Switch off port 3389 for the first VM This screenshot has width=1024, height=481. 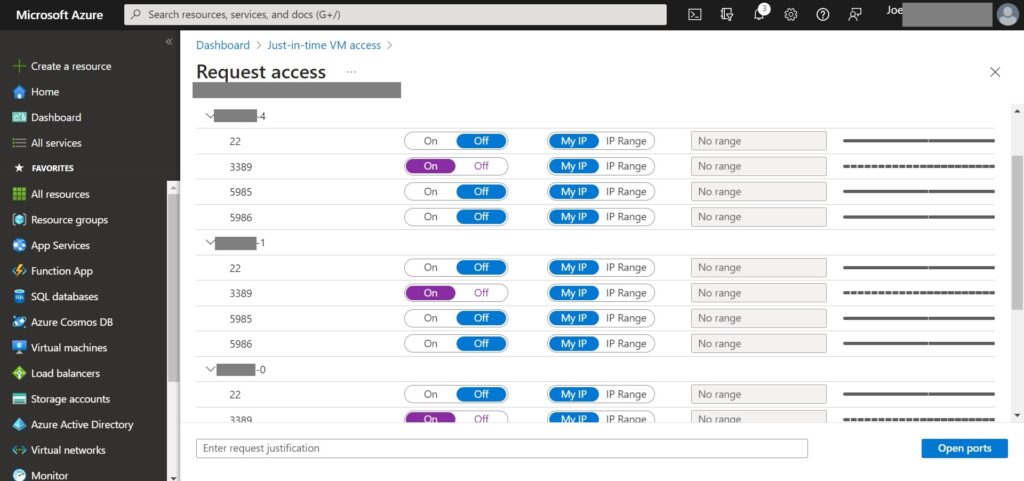coord(481,166)
